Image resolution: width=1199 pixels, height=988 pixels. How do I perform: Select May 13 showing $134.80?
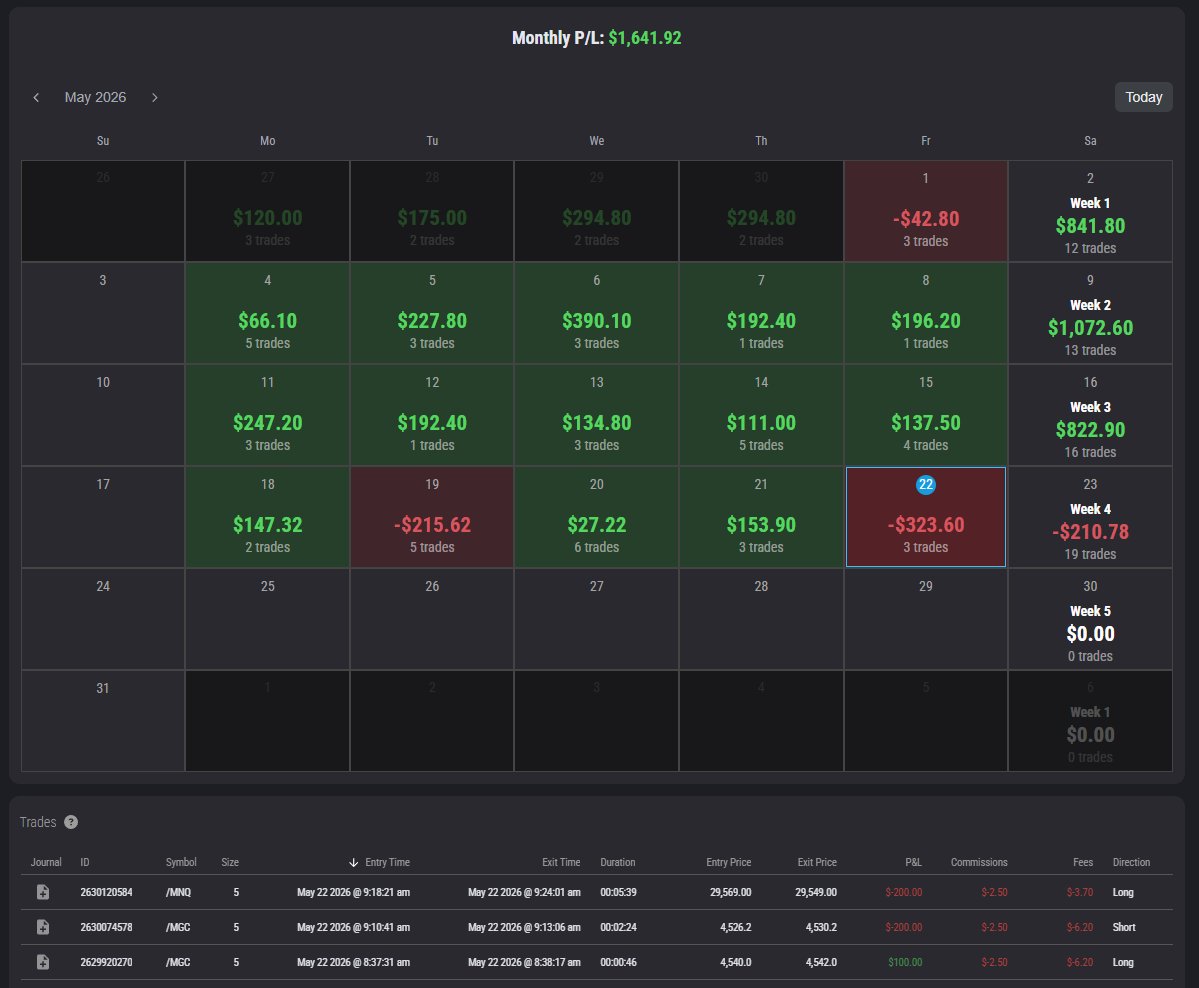596,415
